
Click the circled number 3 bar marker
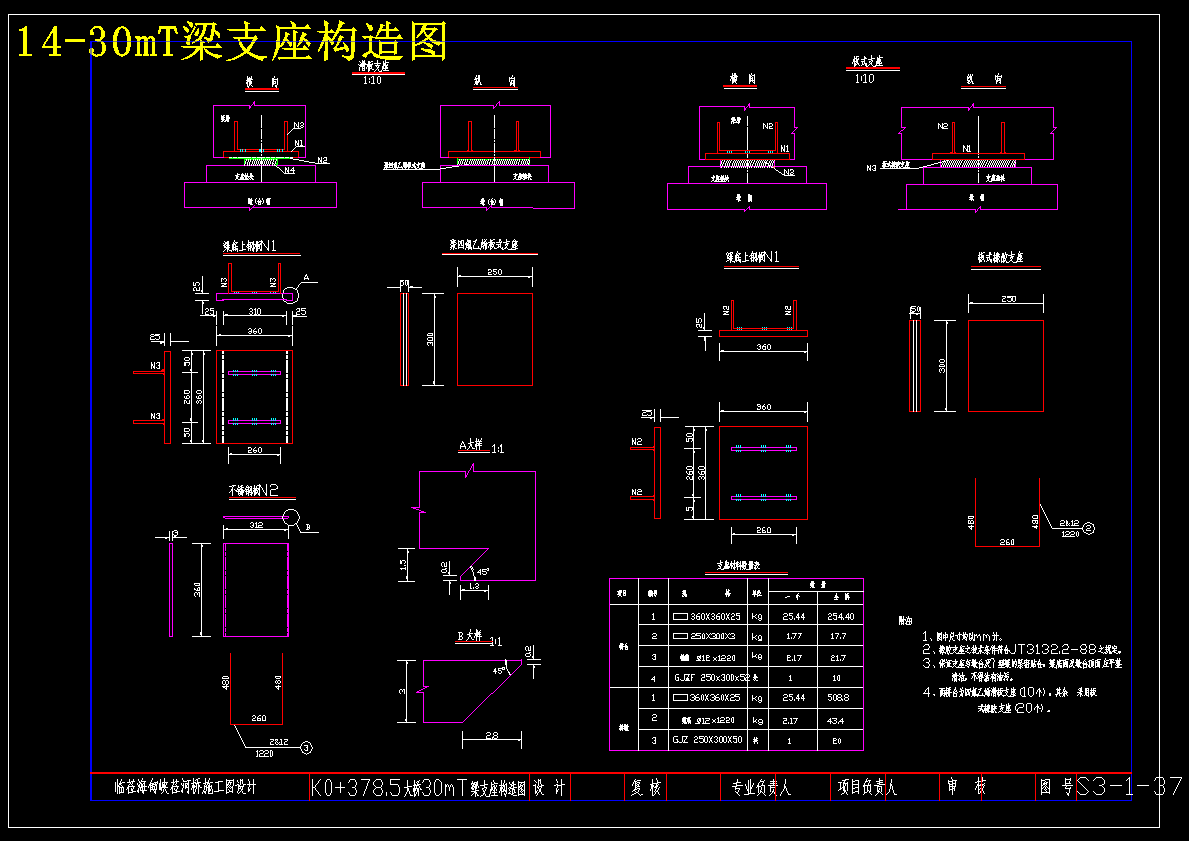coord(306,748)
